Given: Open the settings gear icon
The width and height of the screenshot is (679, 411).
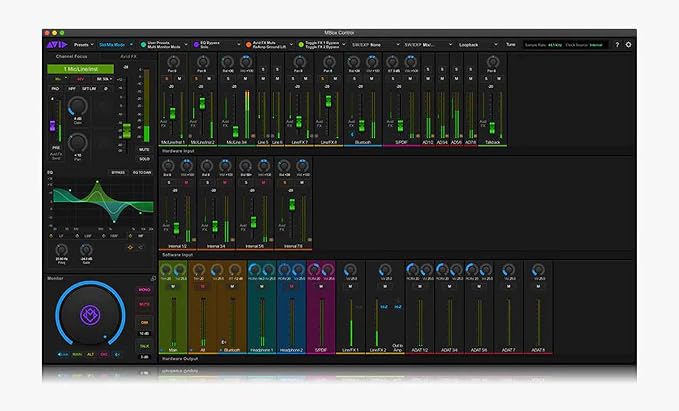Looking at the screenshot, I should pyautogui.click(x=628, y=45).
